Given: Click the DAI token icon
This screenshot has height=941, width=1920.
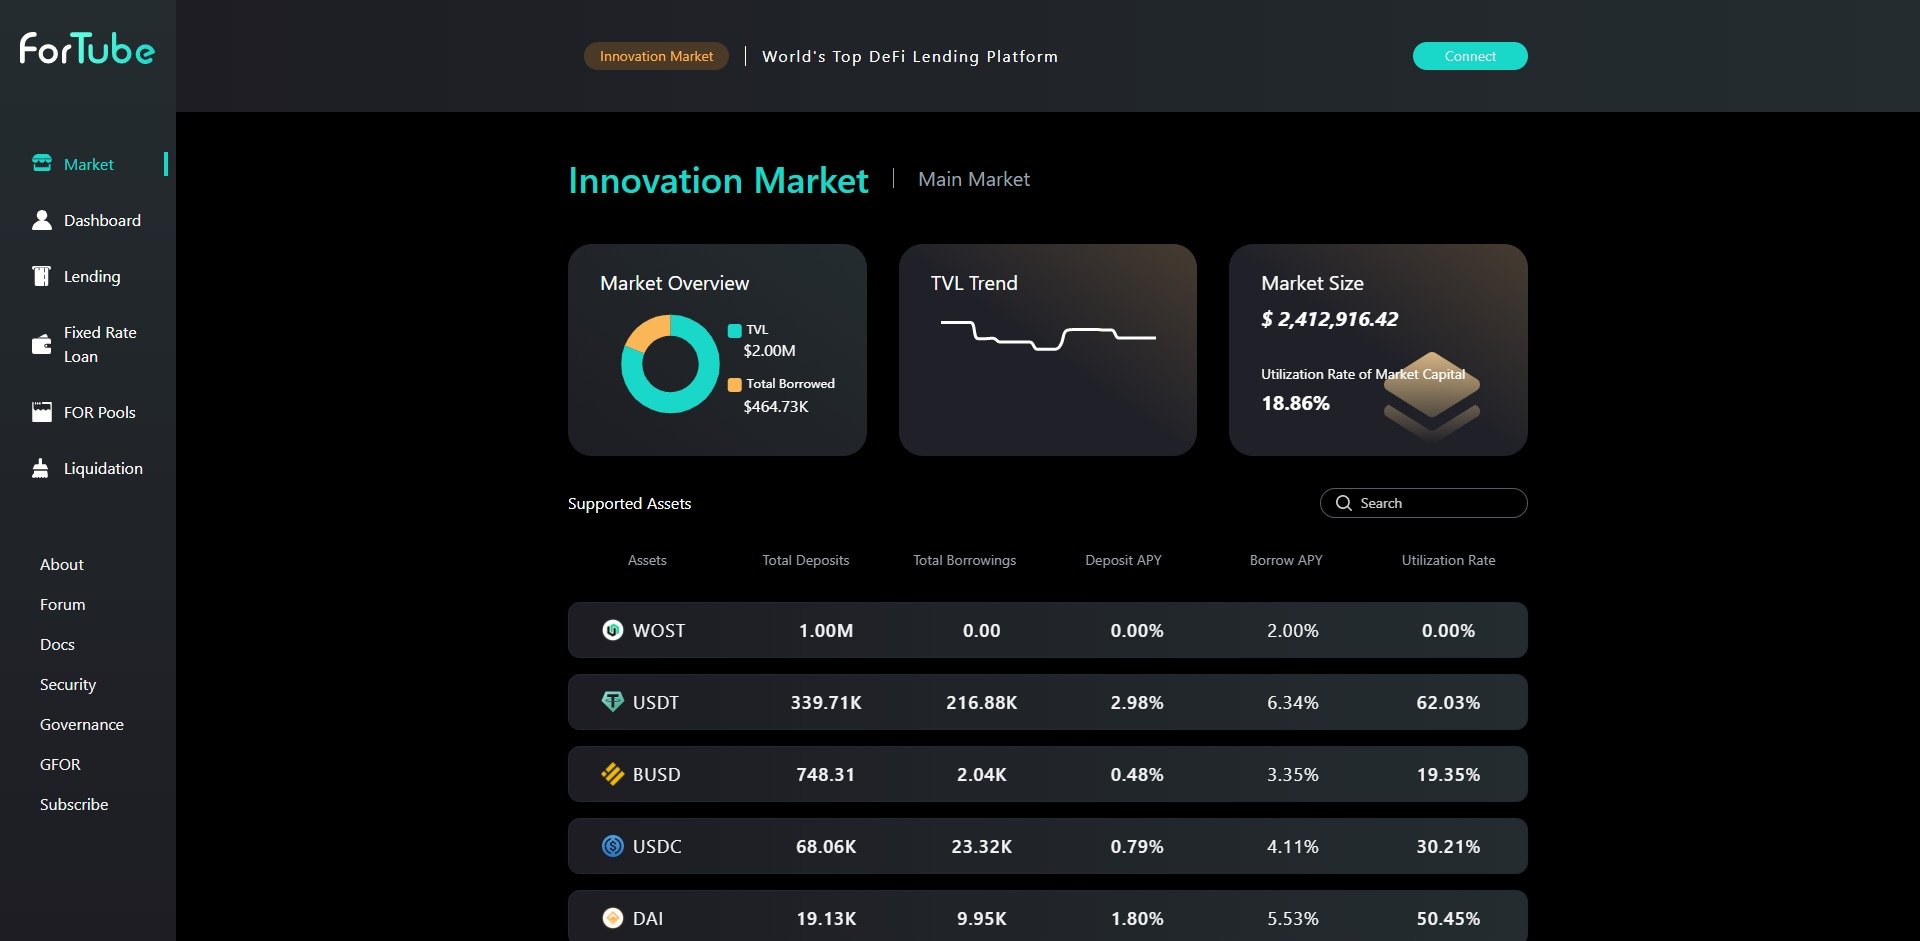Looking at the screenshot, I should (612, 917).
